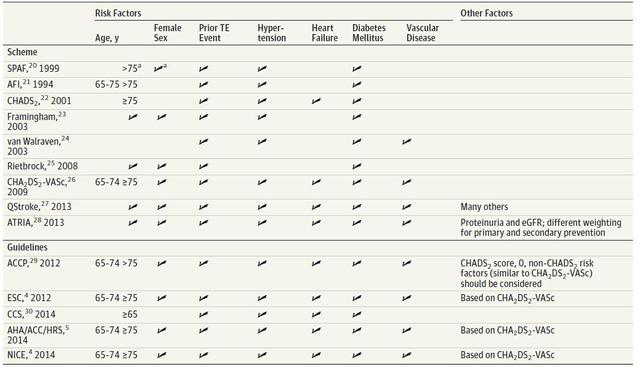Click the Diabetes Mellitus column header
This screenshot has height=367, width=640.
369,33
